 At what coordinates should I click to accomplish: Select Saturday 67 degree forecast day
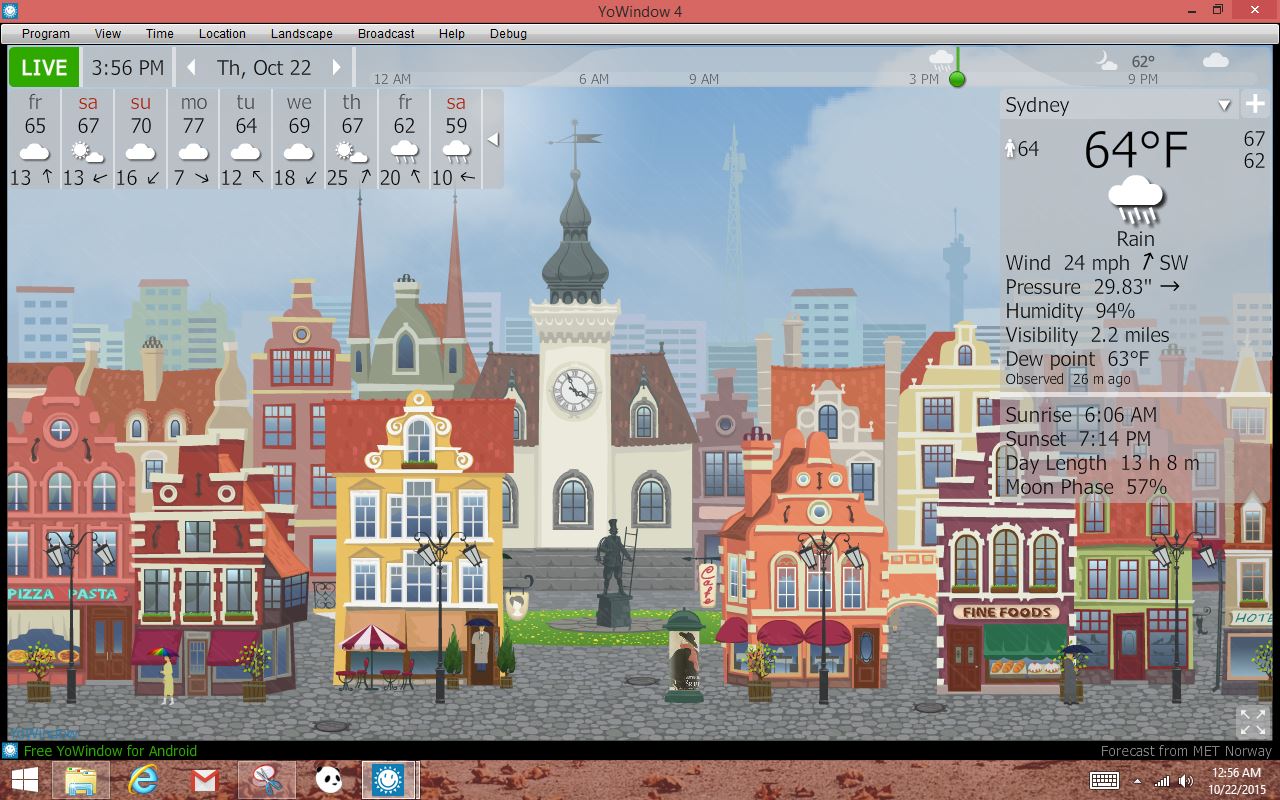point(88,138)
